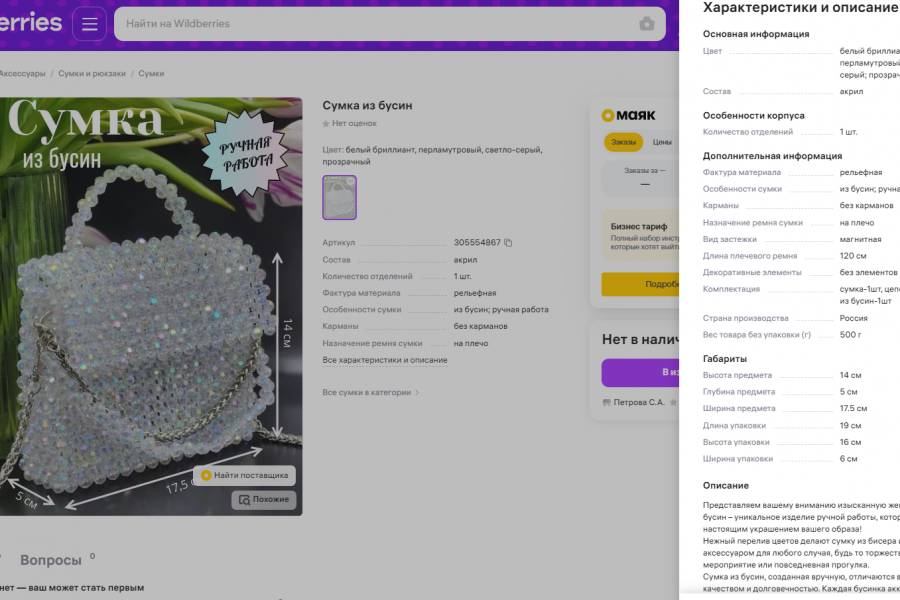Screen dimensions: 900x600
Task: Open the Сумки breadcrumb
Action: [x=151, y=73]
